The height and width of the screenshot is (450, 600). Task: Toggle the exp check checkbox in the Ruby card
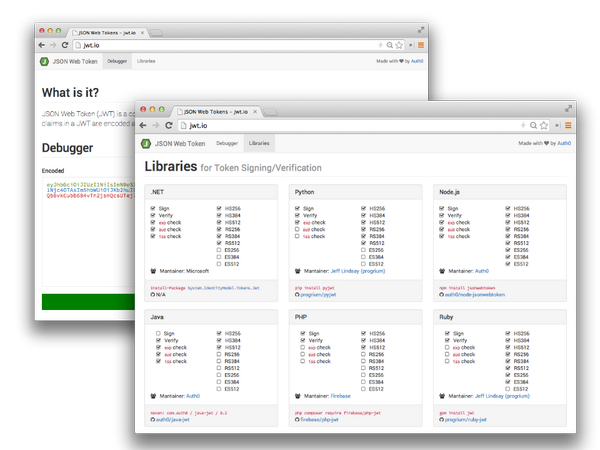click(447, 347)
